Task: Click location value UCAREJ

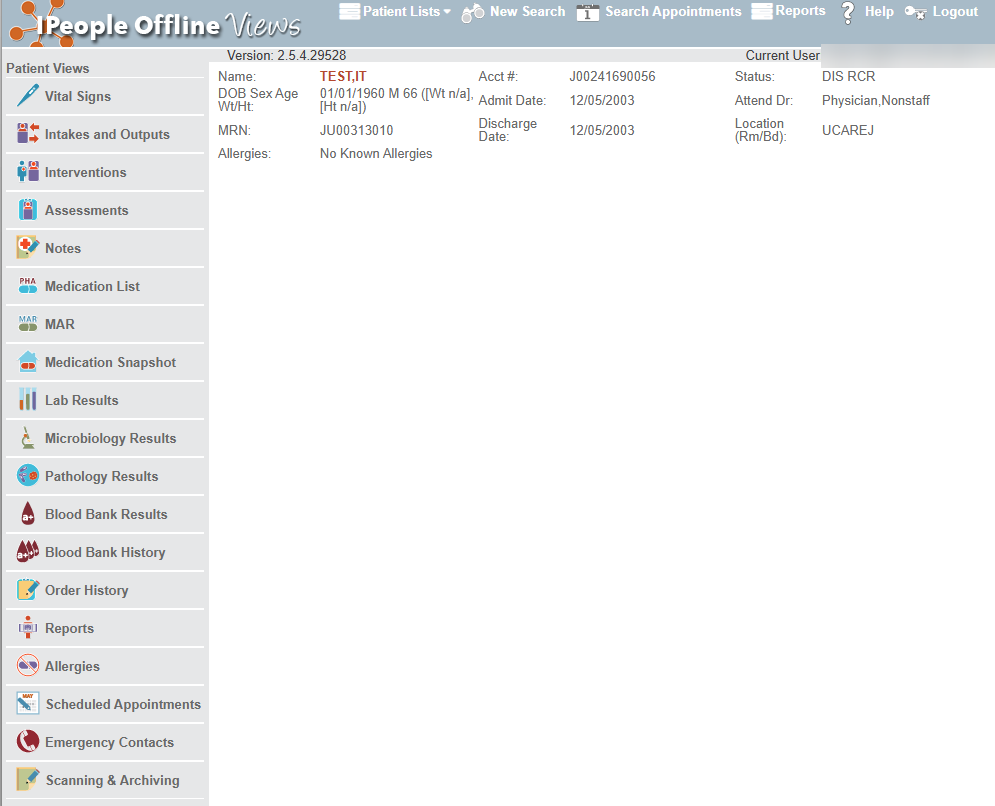Action: (x=848, y=130)
